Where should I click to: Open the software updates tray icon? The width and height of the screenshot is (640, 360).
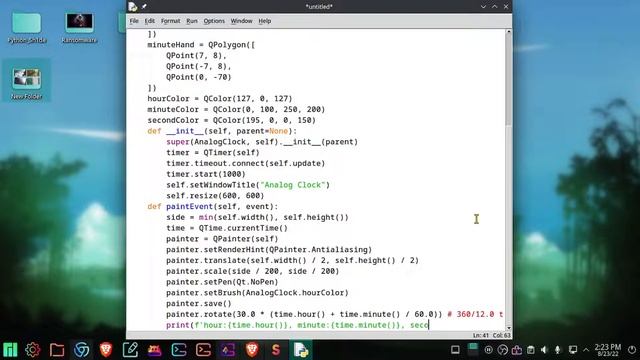[517, 350]
